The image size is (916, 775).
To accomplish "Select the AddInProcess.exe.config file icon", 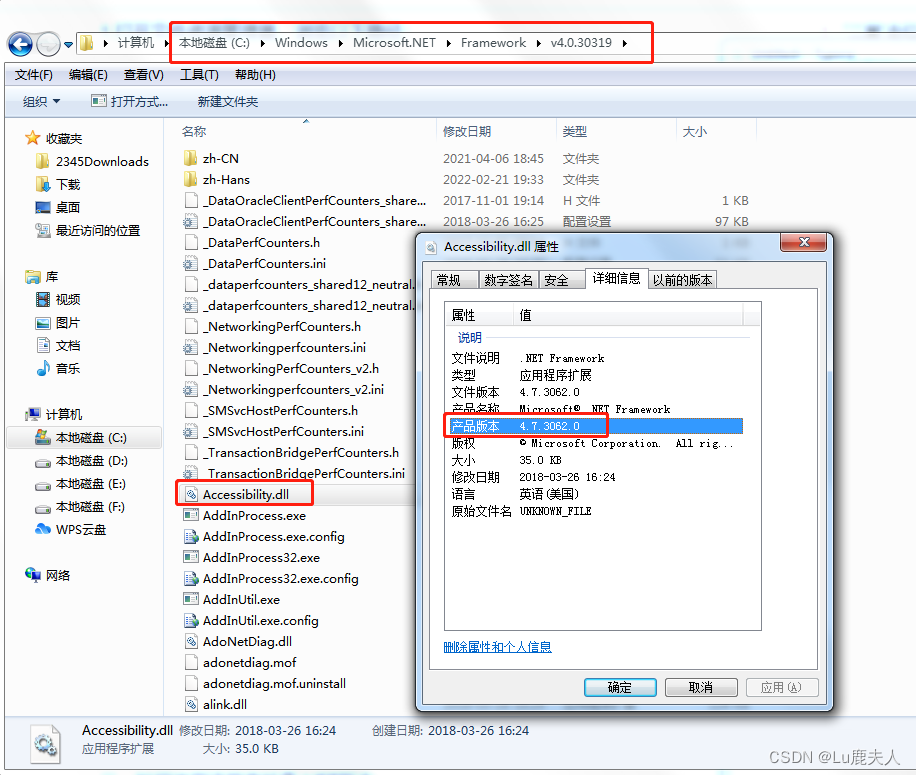I will (190, 537).
